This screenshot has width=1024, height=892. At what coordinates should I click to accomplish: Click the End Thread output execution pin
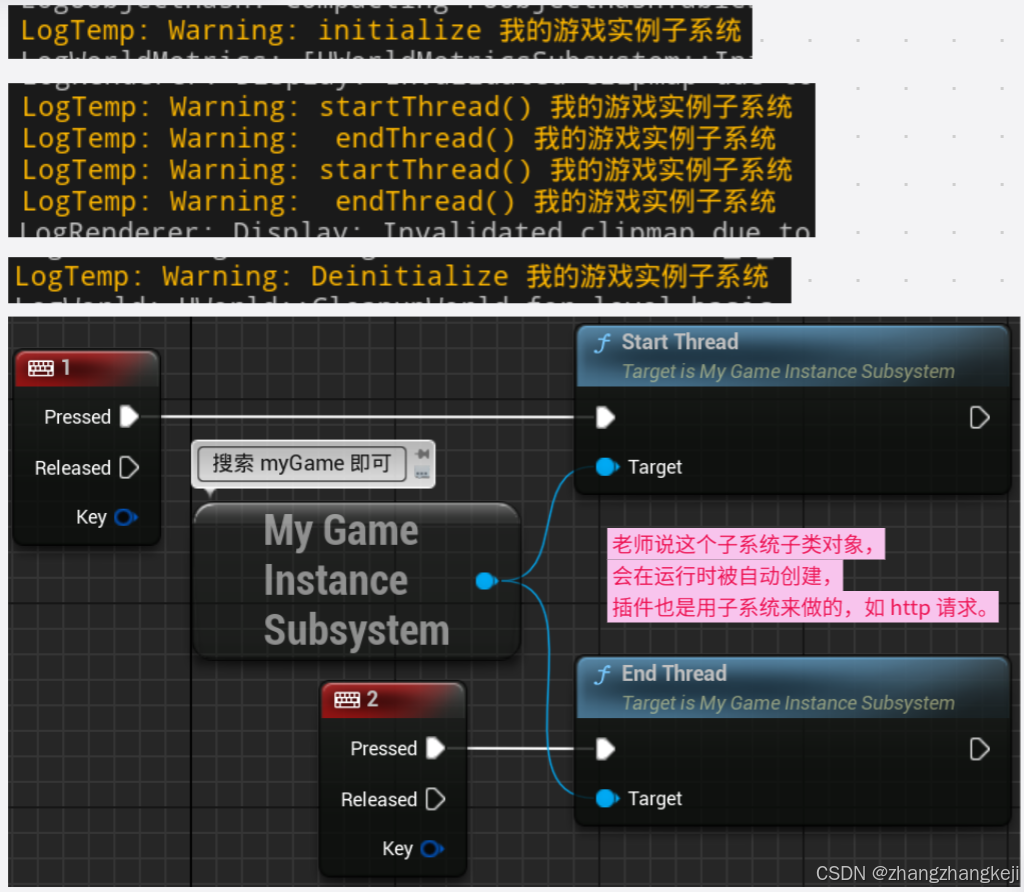[x=980, y=749]
